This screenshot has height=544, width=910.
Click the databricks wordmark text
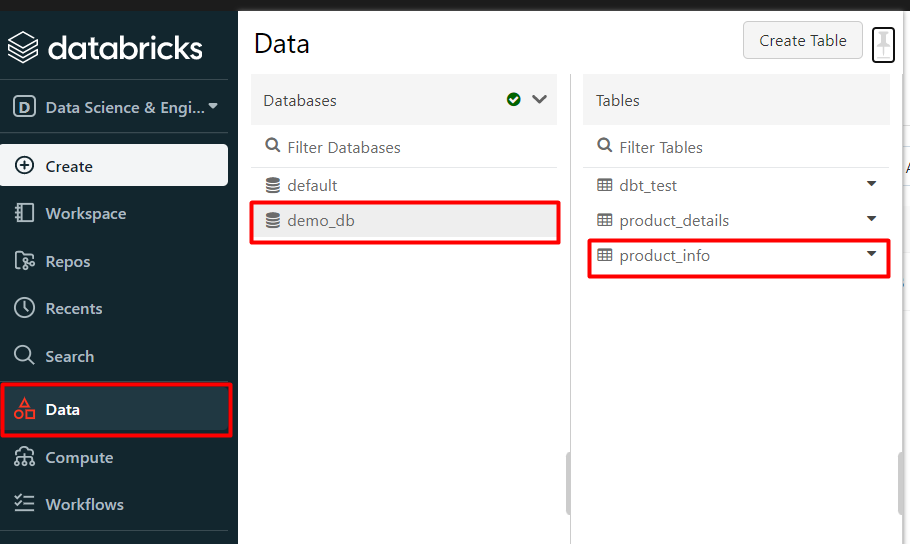pyautogui.click(x=125, y=48)
